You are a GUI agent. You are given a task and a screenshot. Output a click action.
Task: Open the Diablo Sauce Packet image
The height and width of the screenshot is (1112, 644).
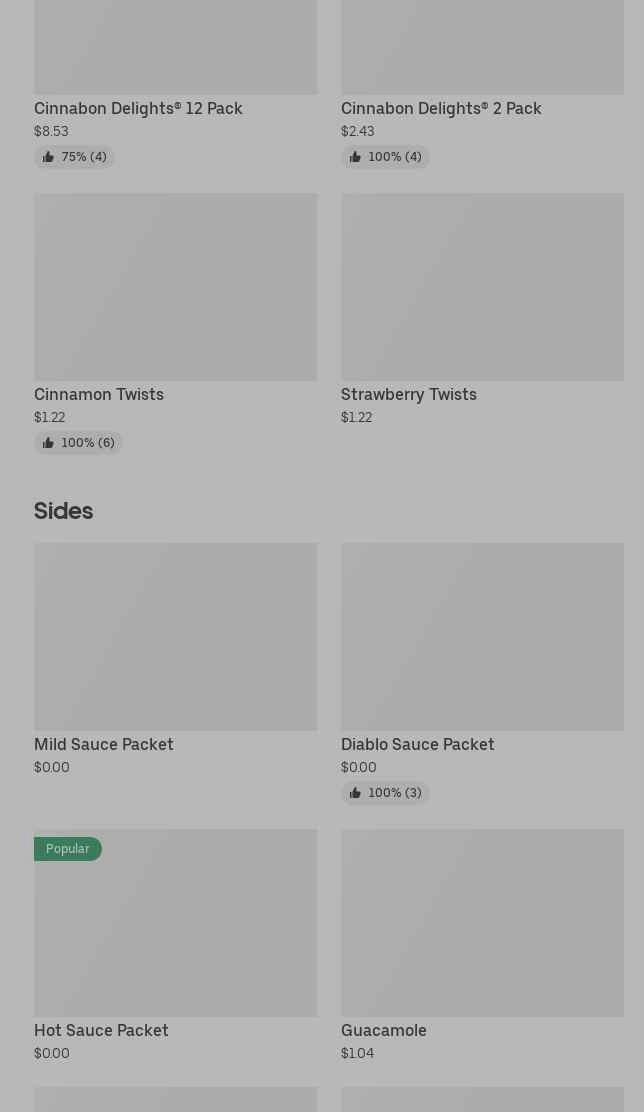coord(482,637)
